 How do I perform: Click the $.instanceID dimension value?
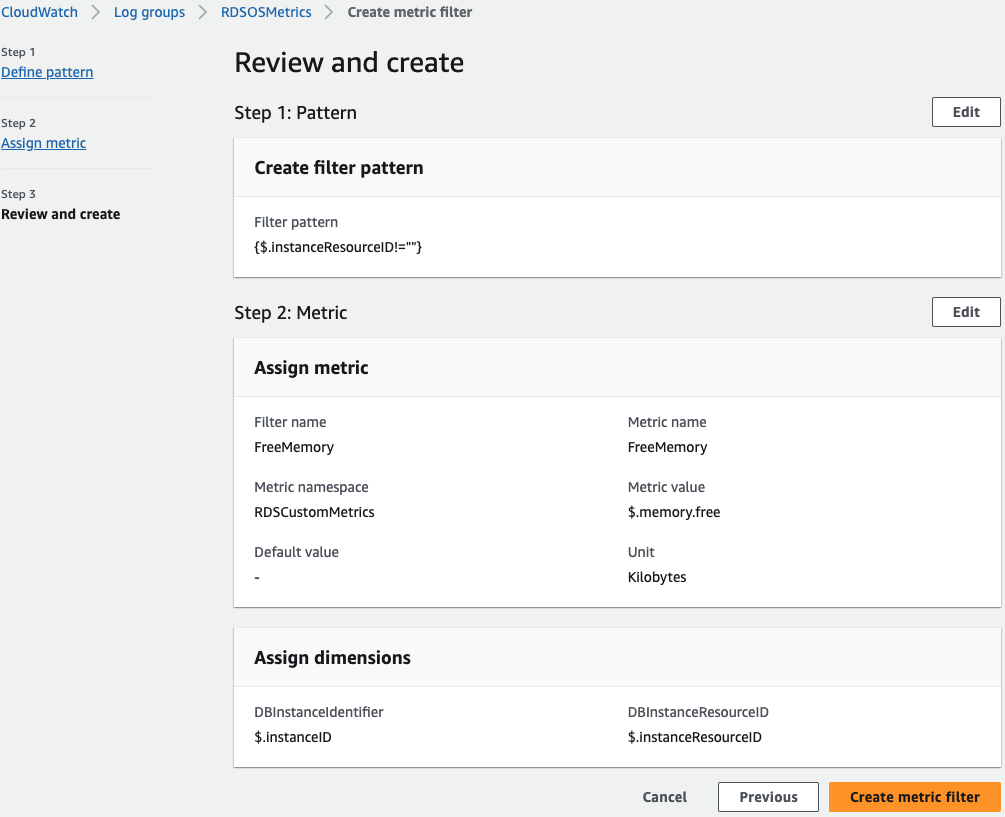[x=293, y=737]
